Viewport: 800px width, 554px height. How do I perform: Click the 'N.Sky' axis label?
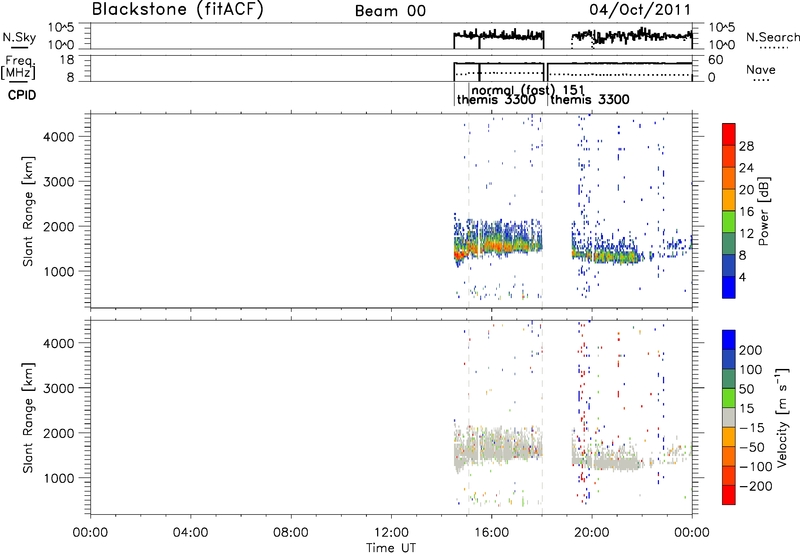click(x=19, y=37)
